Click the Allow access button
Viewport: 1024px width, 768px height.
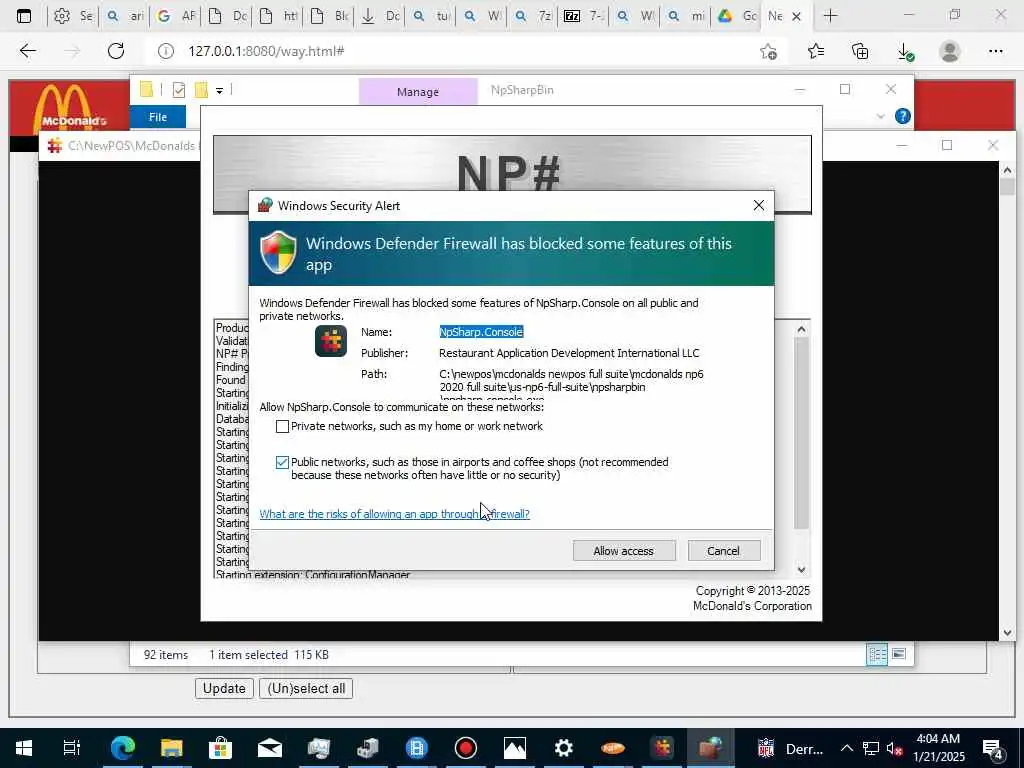click(x=624, y=551)
